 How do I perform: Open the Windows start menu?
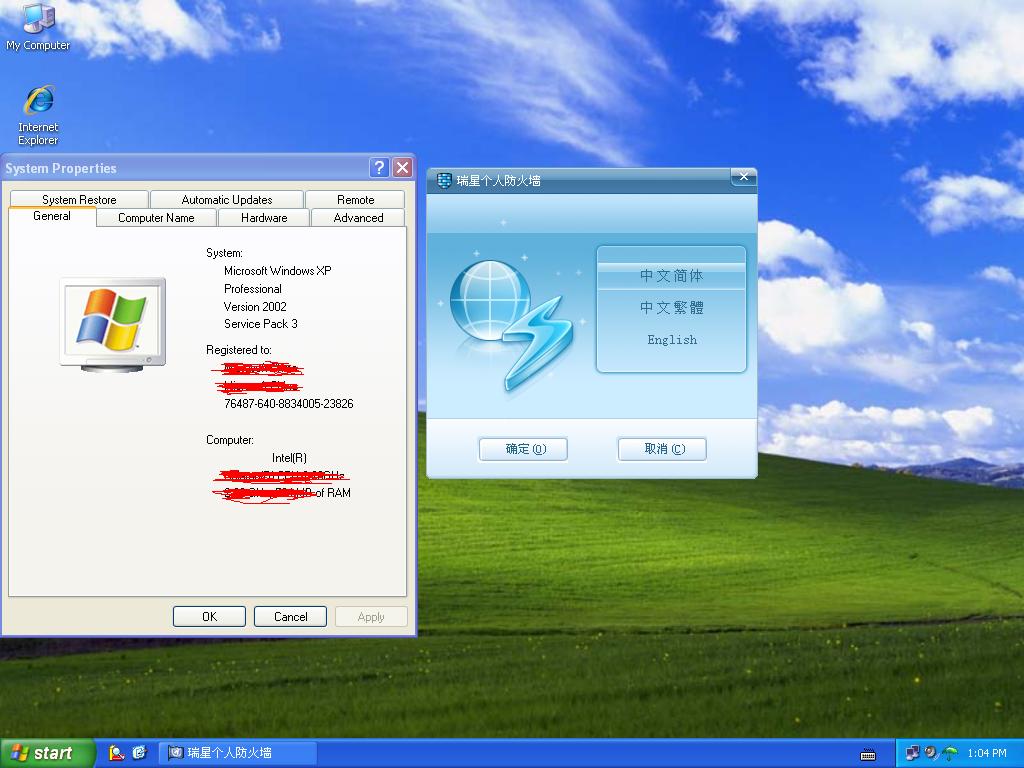[47, 753]
